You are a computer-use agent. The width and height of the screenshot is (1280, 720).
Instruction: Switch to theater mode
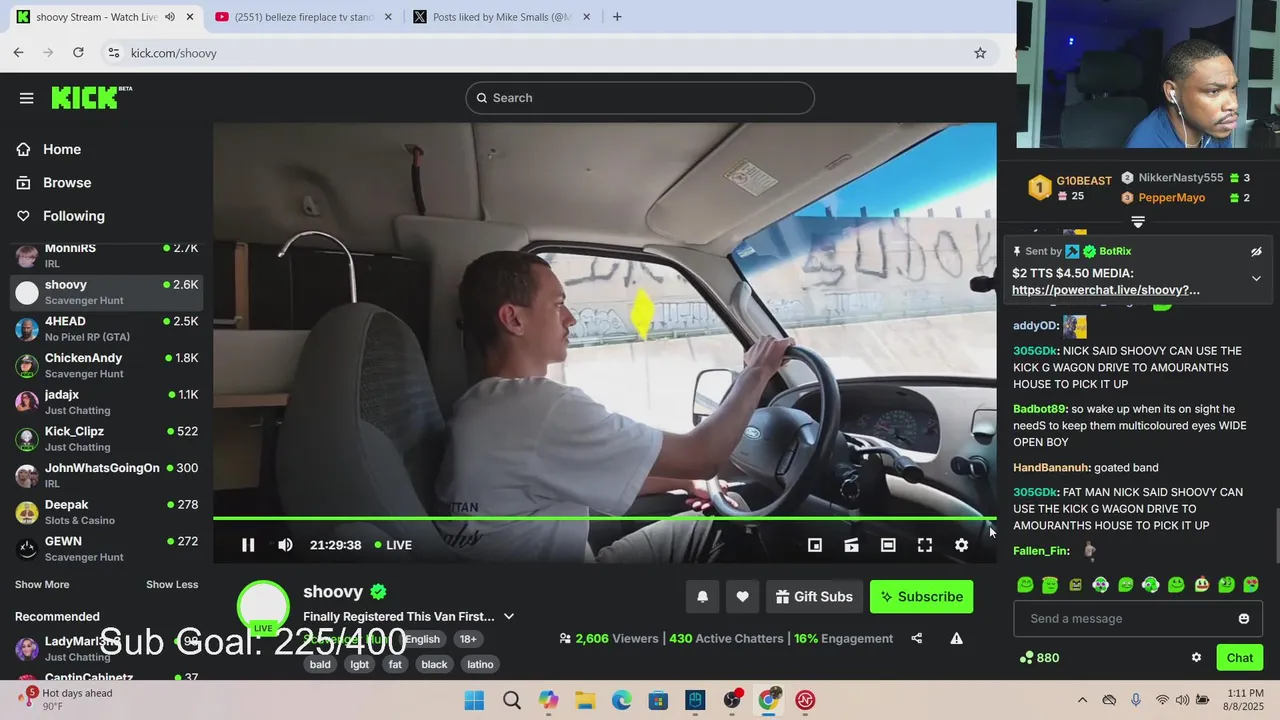(x=888, y=545)
